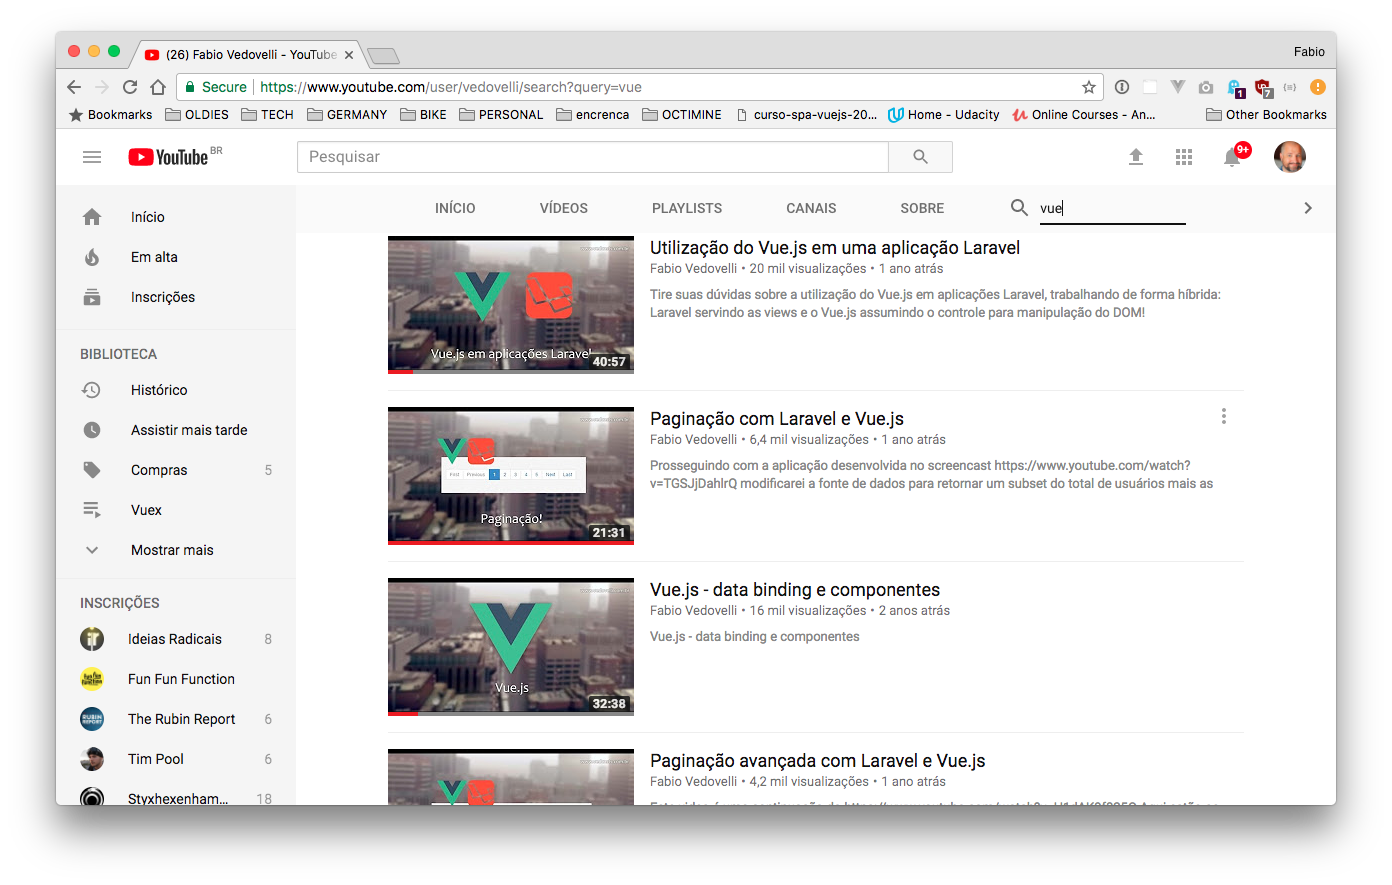
Task: Switch to the SOBRE channel tab
Action: pos(922,208)
